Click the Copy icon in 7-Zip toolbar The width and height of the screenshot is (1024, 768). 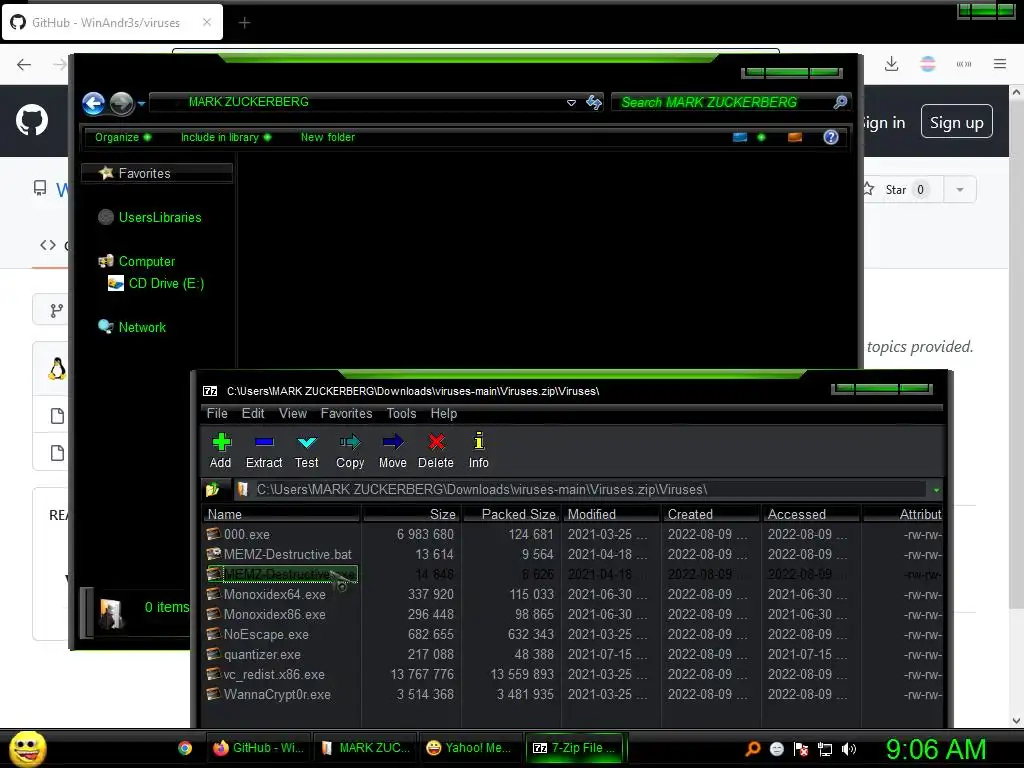350,442
